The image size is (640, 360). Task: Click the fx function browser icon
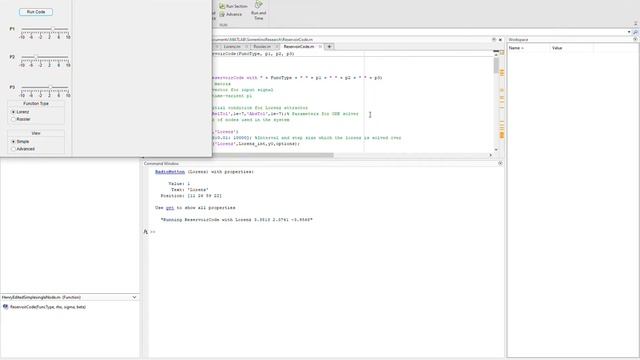[145, 232]
